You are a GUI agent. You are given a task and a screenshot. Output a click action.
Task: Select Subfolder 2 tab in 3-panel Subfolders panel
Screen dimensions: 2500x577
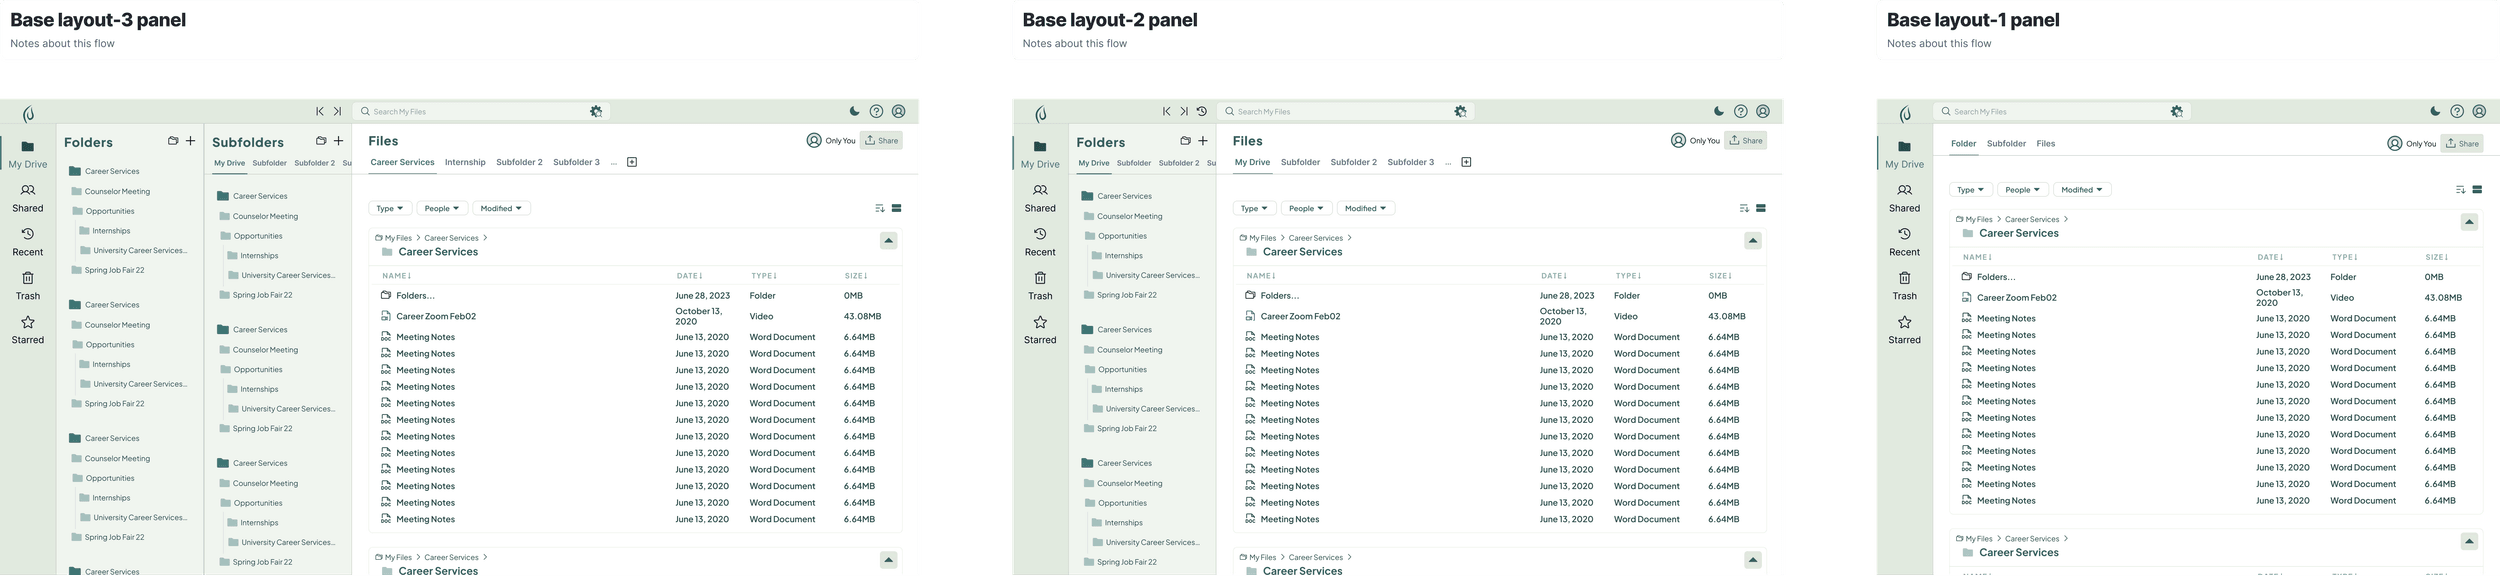[x=314, y=163]
